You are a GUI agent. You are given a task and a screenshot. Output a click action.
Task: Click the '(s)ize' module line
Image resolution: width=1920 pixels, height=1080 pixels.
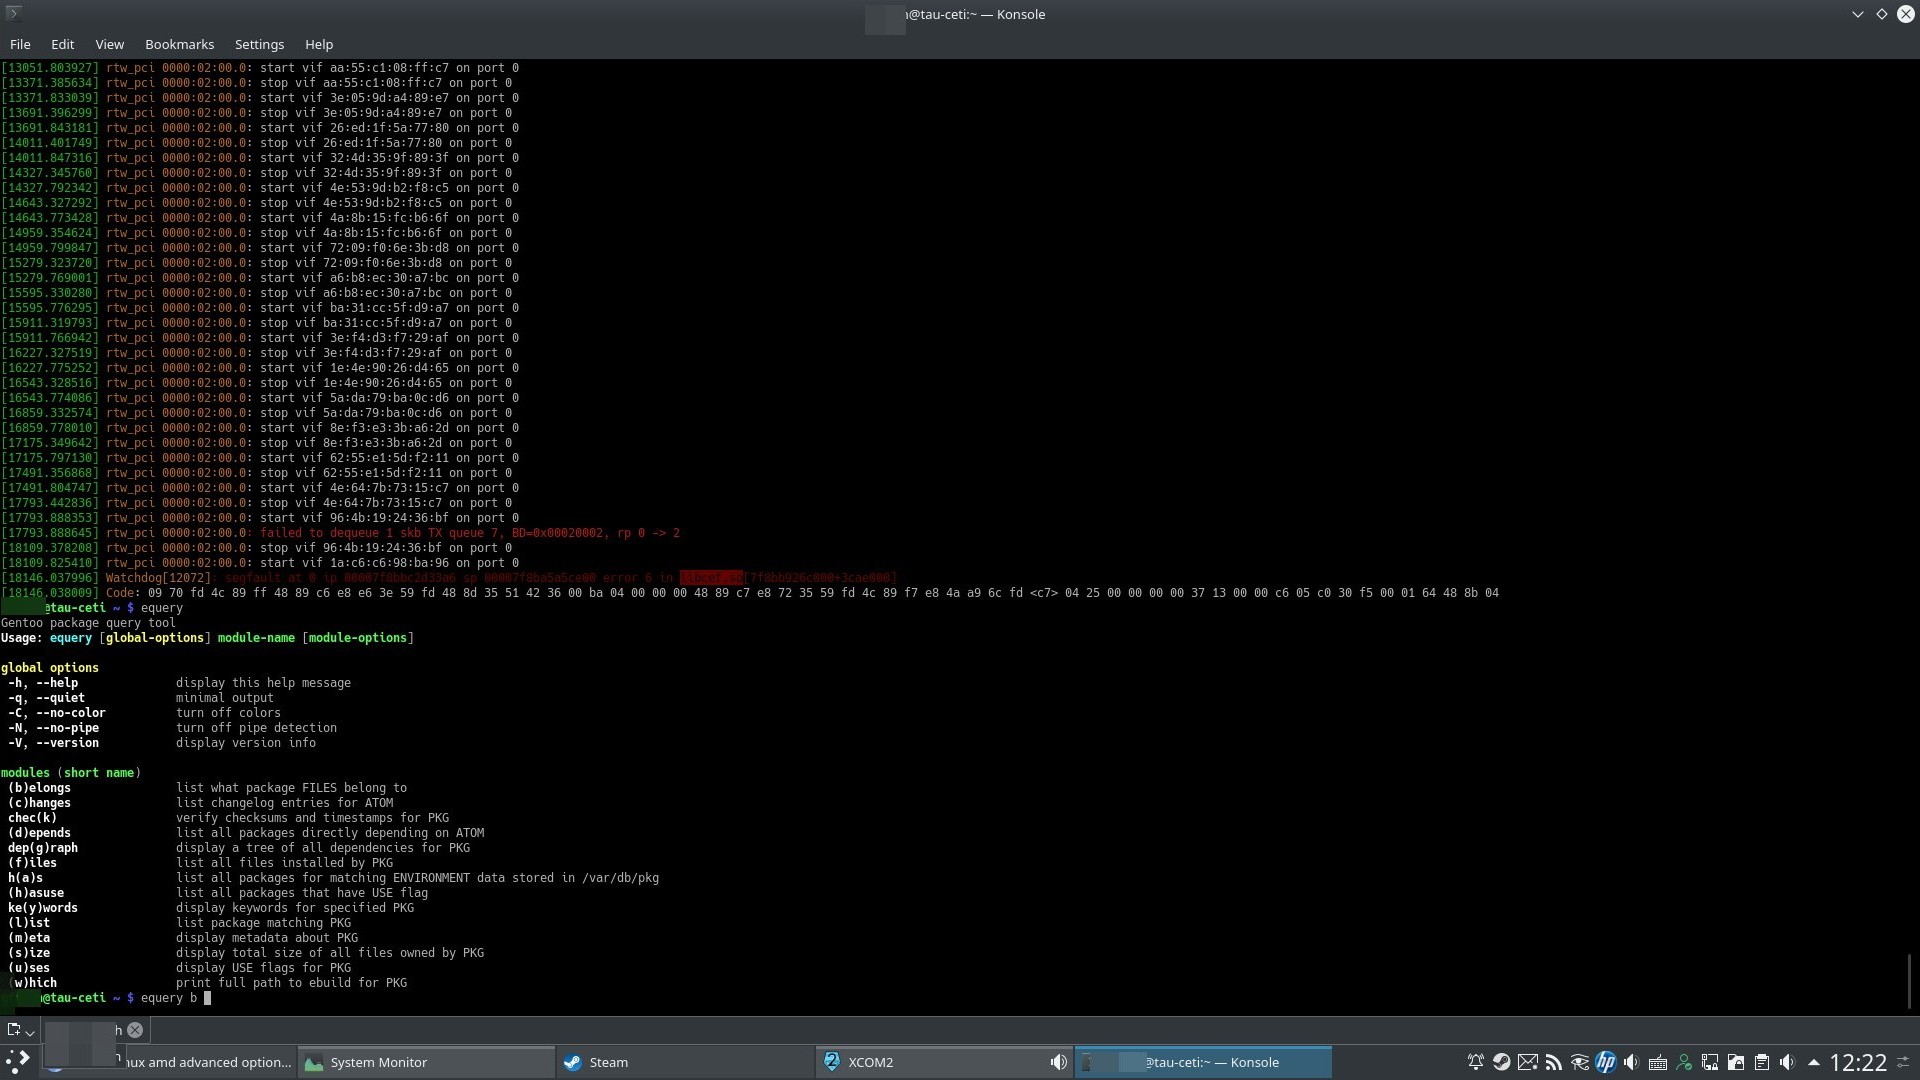pyautogui.click(x=245, y=953)
